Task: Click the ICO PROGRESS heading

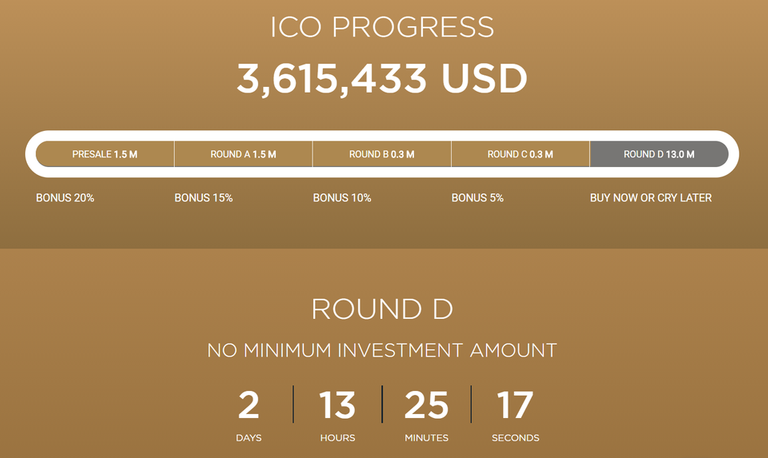Action: click(x=383, y=28)
